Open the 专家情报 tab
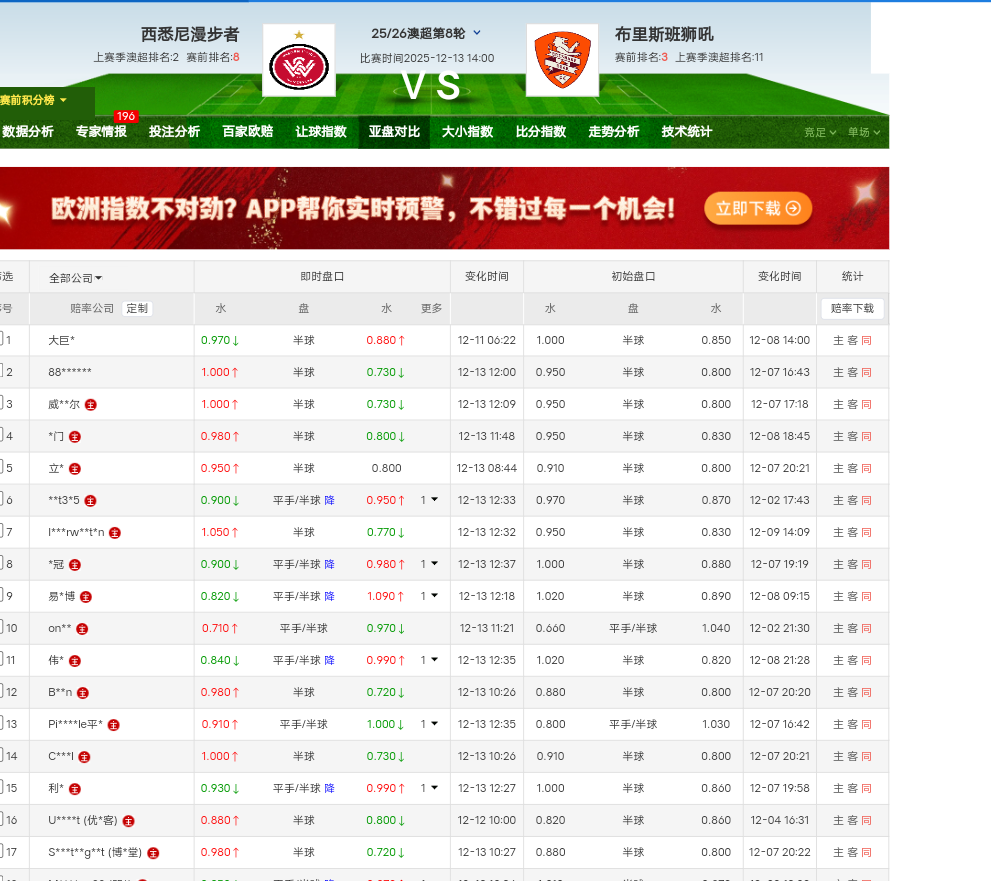Viewport: 991px width, 881px height. click(101, 132)
